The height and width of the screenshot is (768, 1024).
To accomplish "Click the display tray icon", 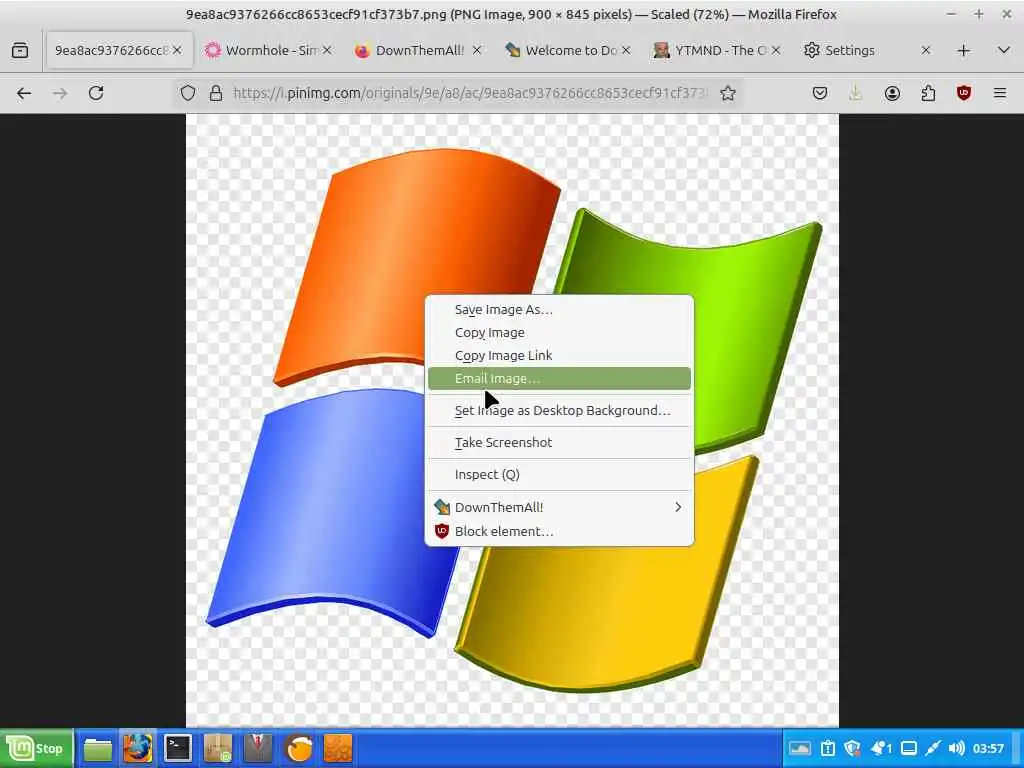I will click(x=909, y=748).
